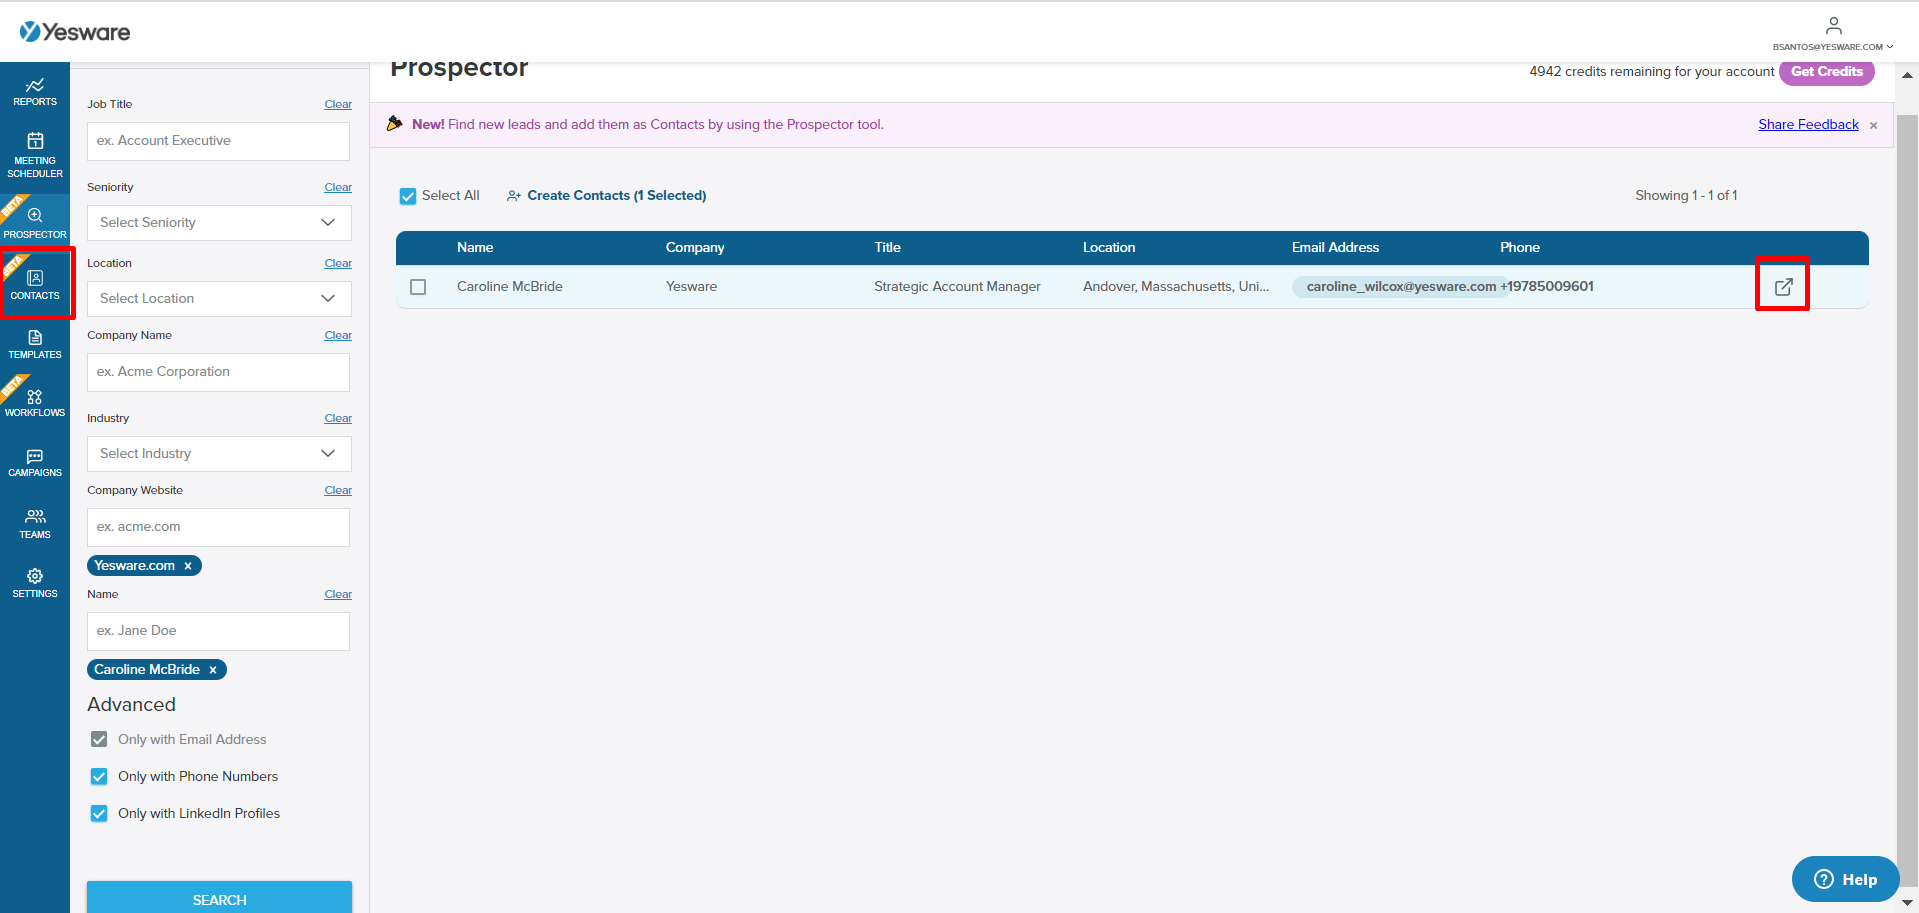This screenshot has width=1919, height=913.
Task: Toggle Only with Email Address checkbox
Action: point(99,739)
